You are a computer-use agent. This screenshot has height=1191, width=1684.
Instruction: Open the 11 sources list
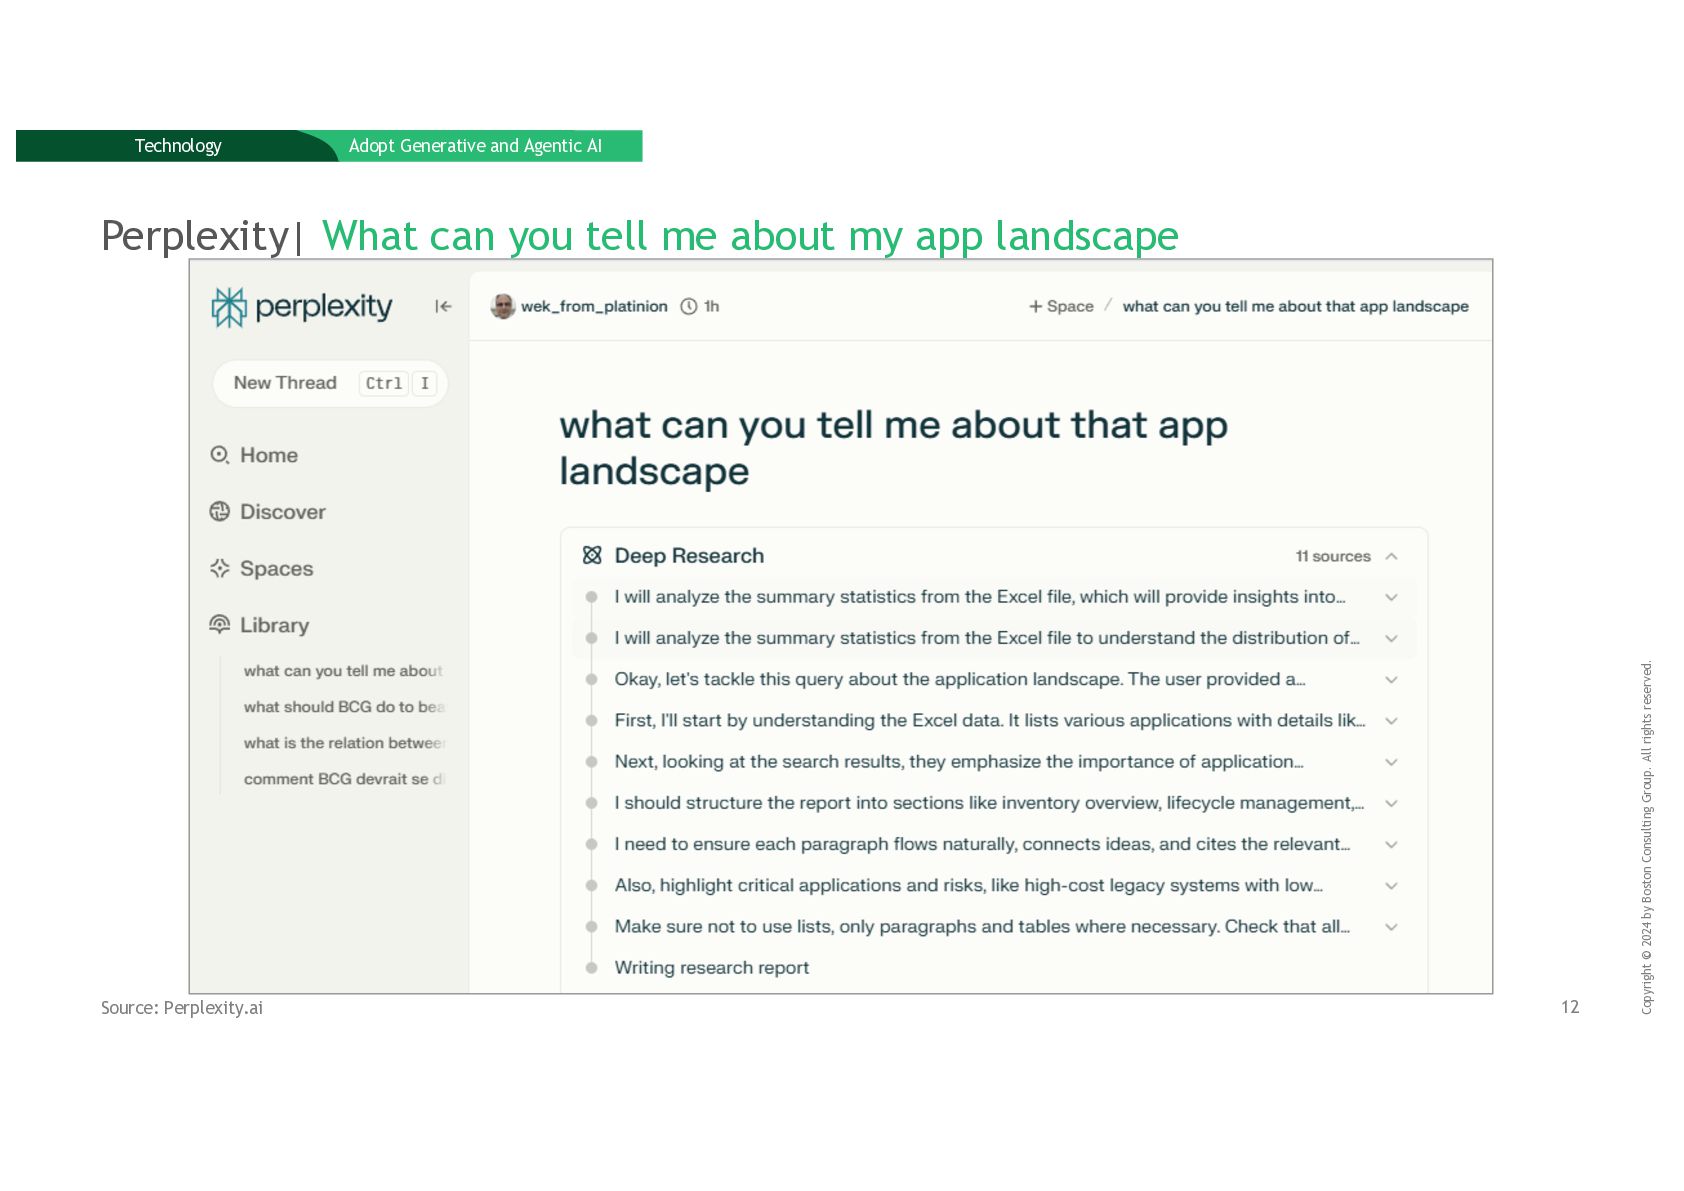[x=1333, y=556]
